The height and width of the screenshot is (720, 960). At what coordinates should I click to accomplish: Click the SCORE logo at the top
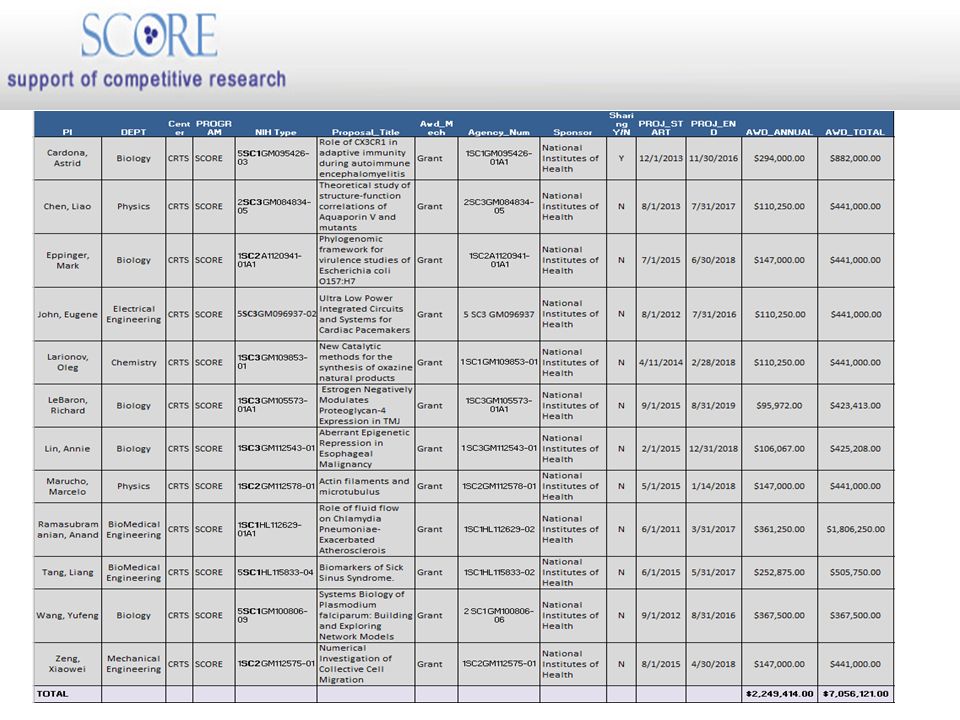[149, 35]
